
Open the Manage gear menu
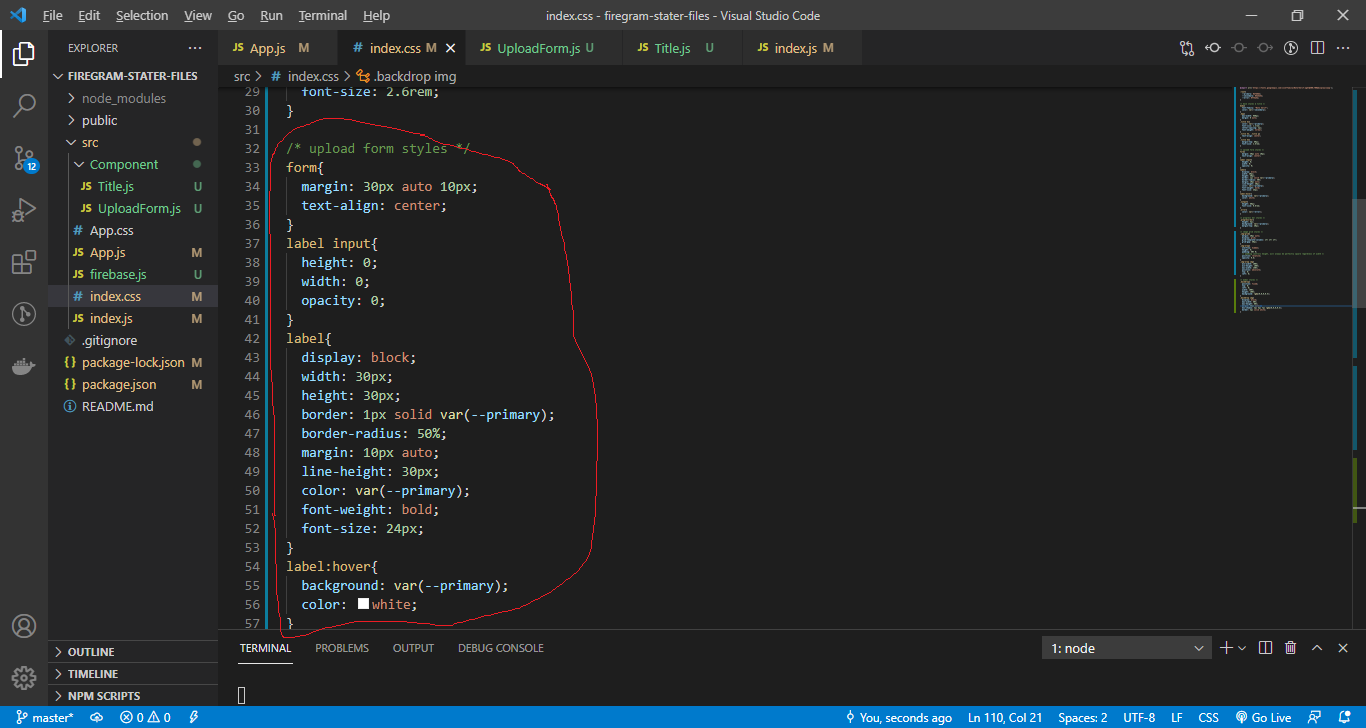coord(24,677)
